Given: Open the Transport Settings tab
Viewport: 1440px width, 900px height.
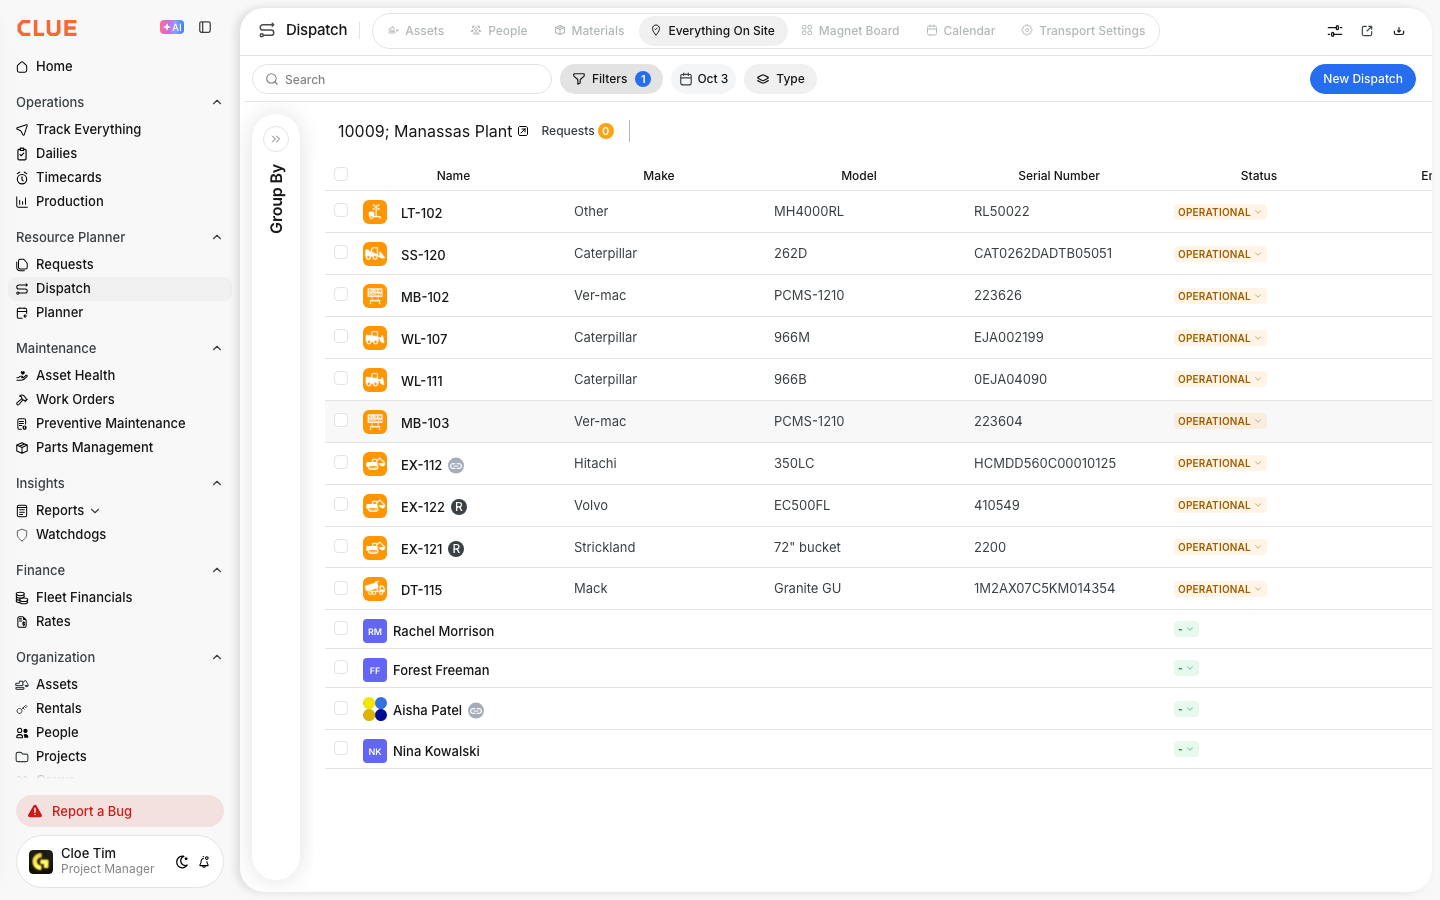Looking at the screenshot, I should click(1083, 31).
